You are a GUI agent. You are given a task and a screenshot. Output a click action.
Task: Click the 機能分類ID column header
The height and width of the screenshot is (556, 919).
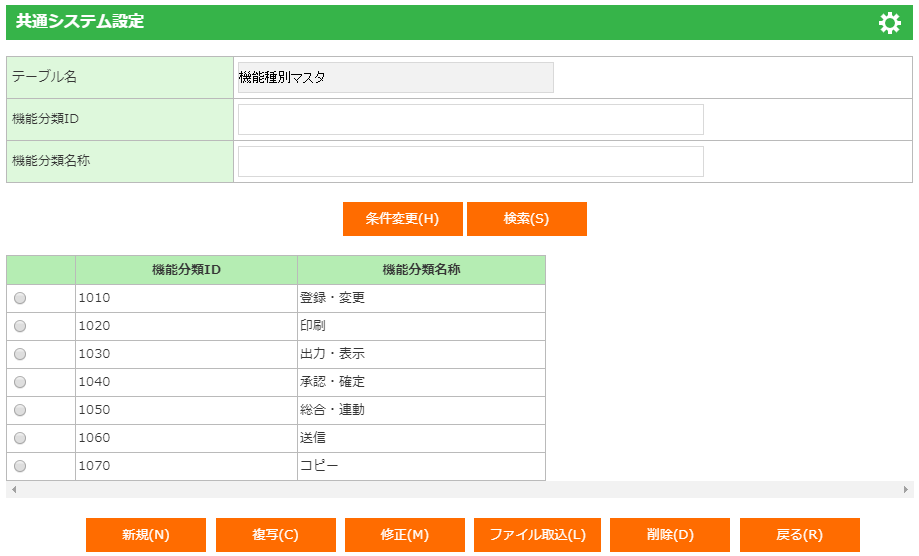pos(186,270)
